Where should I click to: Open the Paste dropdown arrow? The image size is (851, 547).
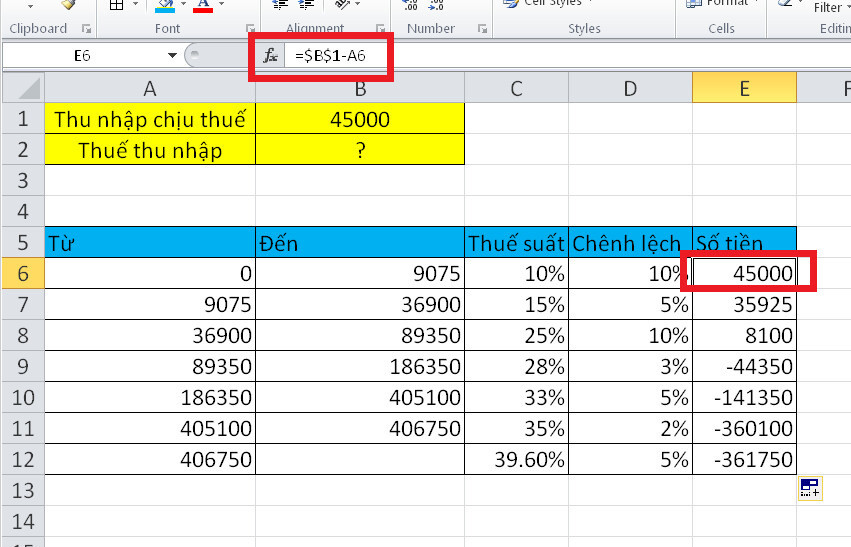(x=30, y=7)
